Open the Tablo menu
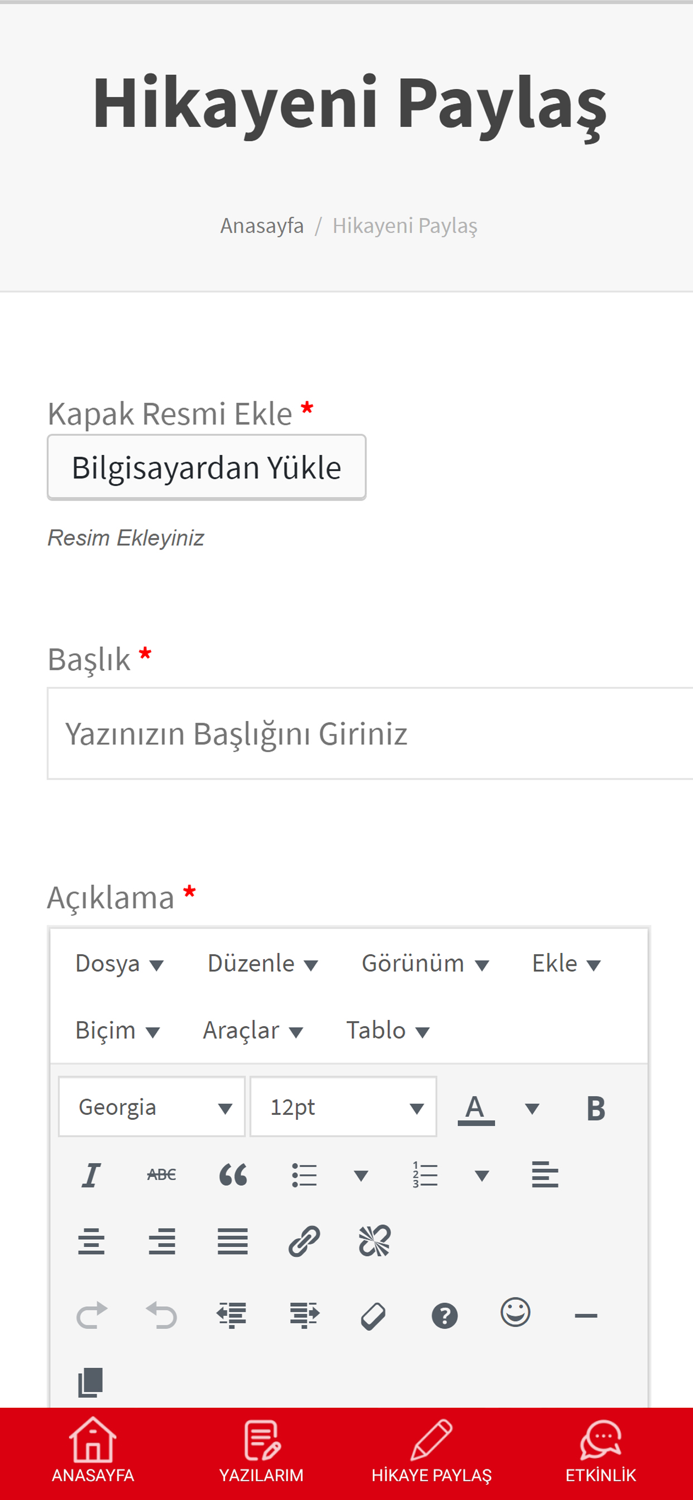Screen dimensions: 693x1500 389,1029
